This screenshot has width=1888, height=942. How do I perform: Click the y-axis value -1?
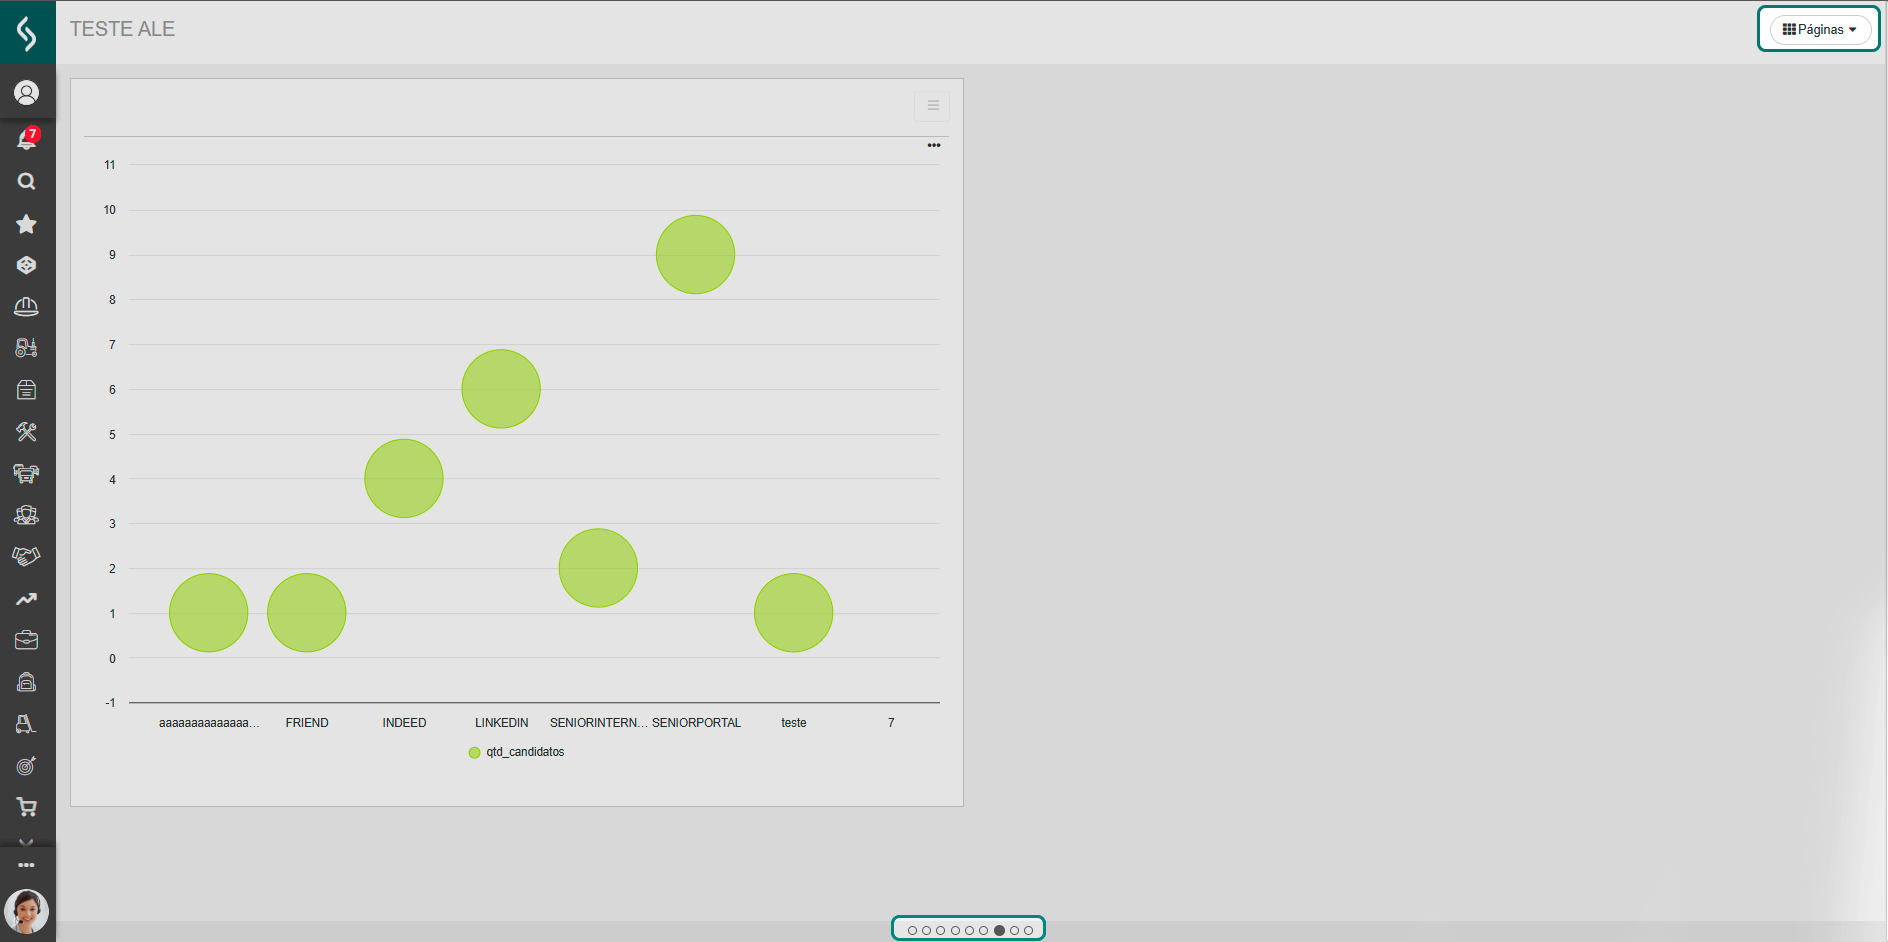110,703
